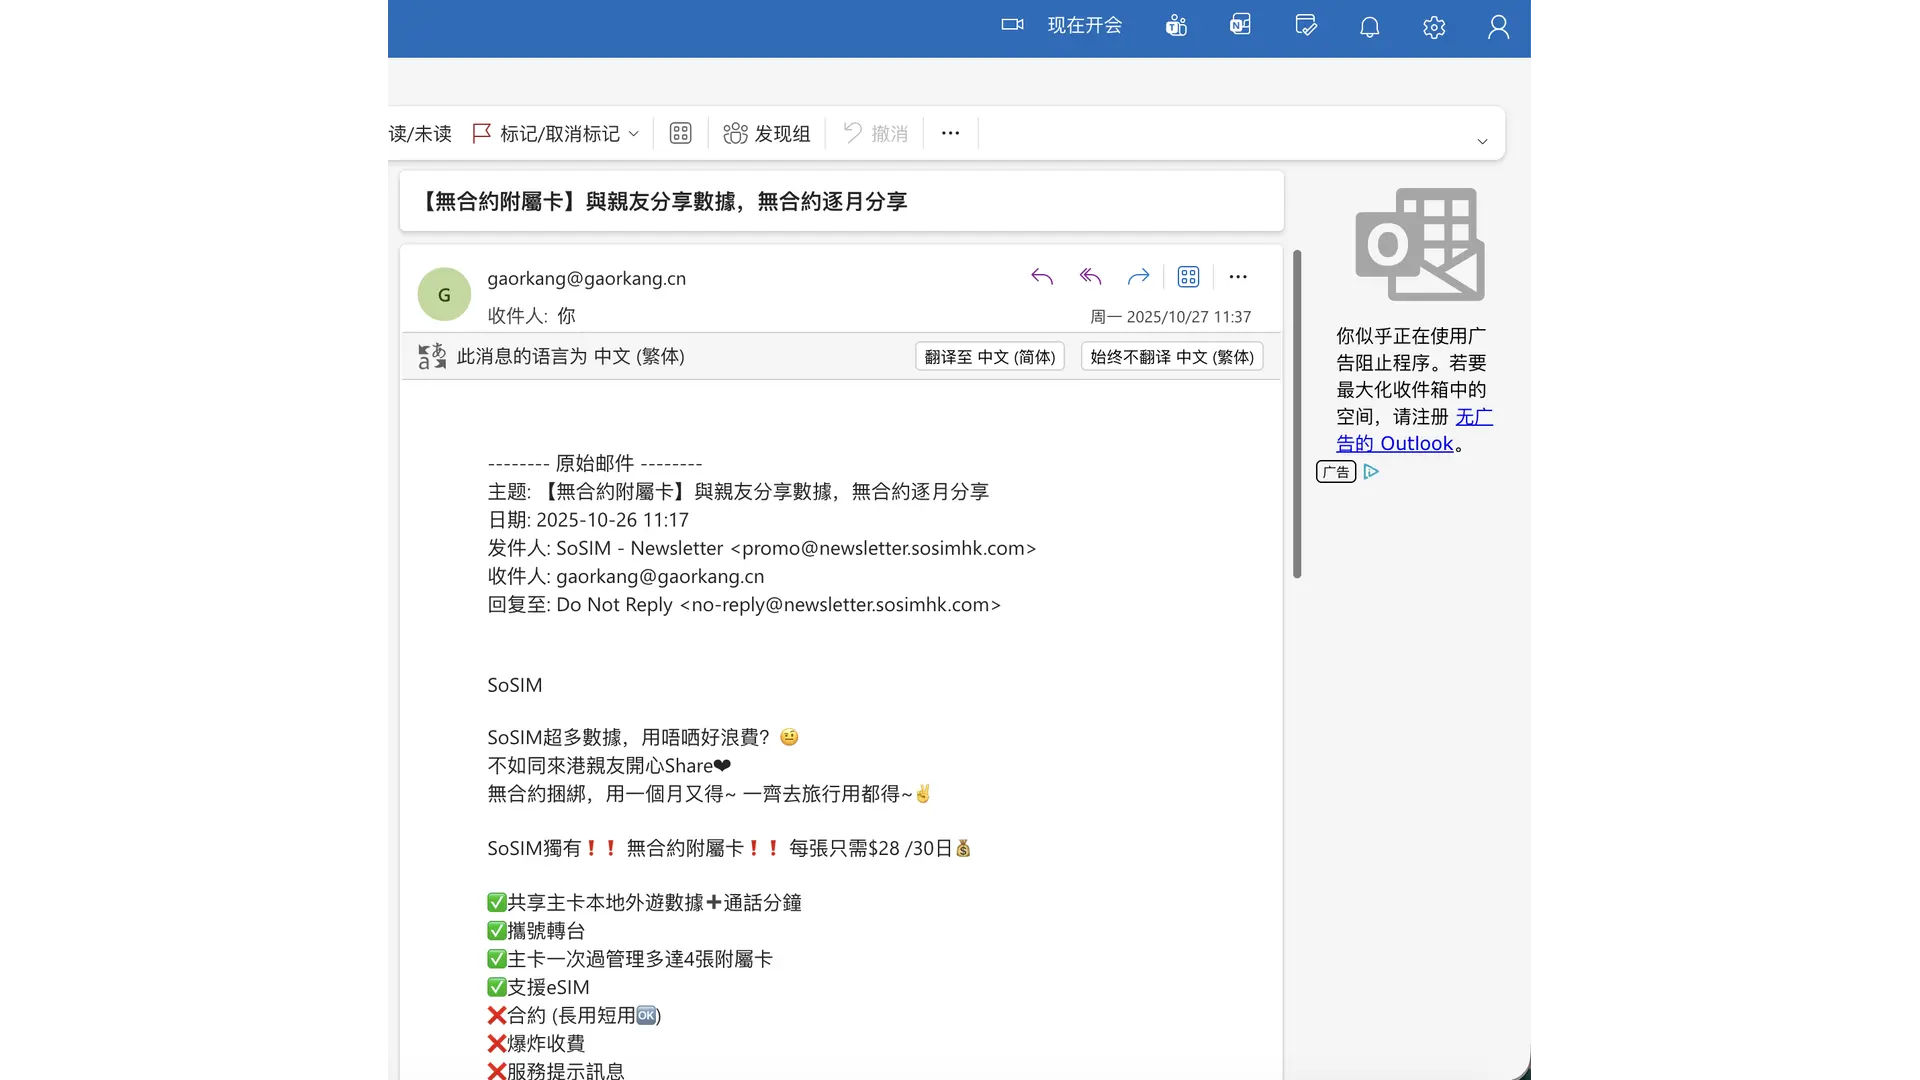Click the reply all icon

(1090, 277)
